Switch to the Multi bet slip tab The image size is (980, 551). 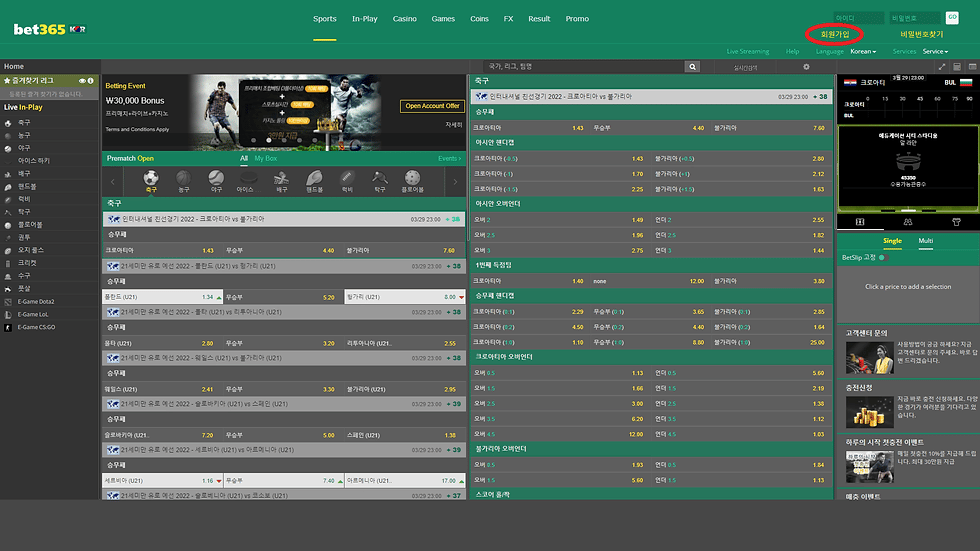coord(926,241)
